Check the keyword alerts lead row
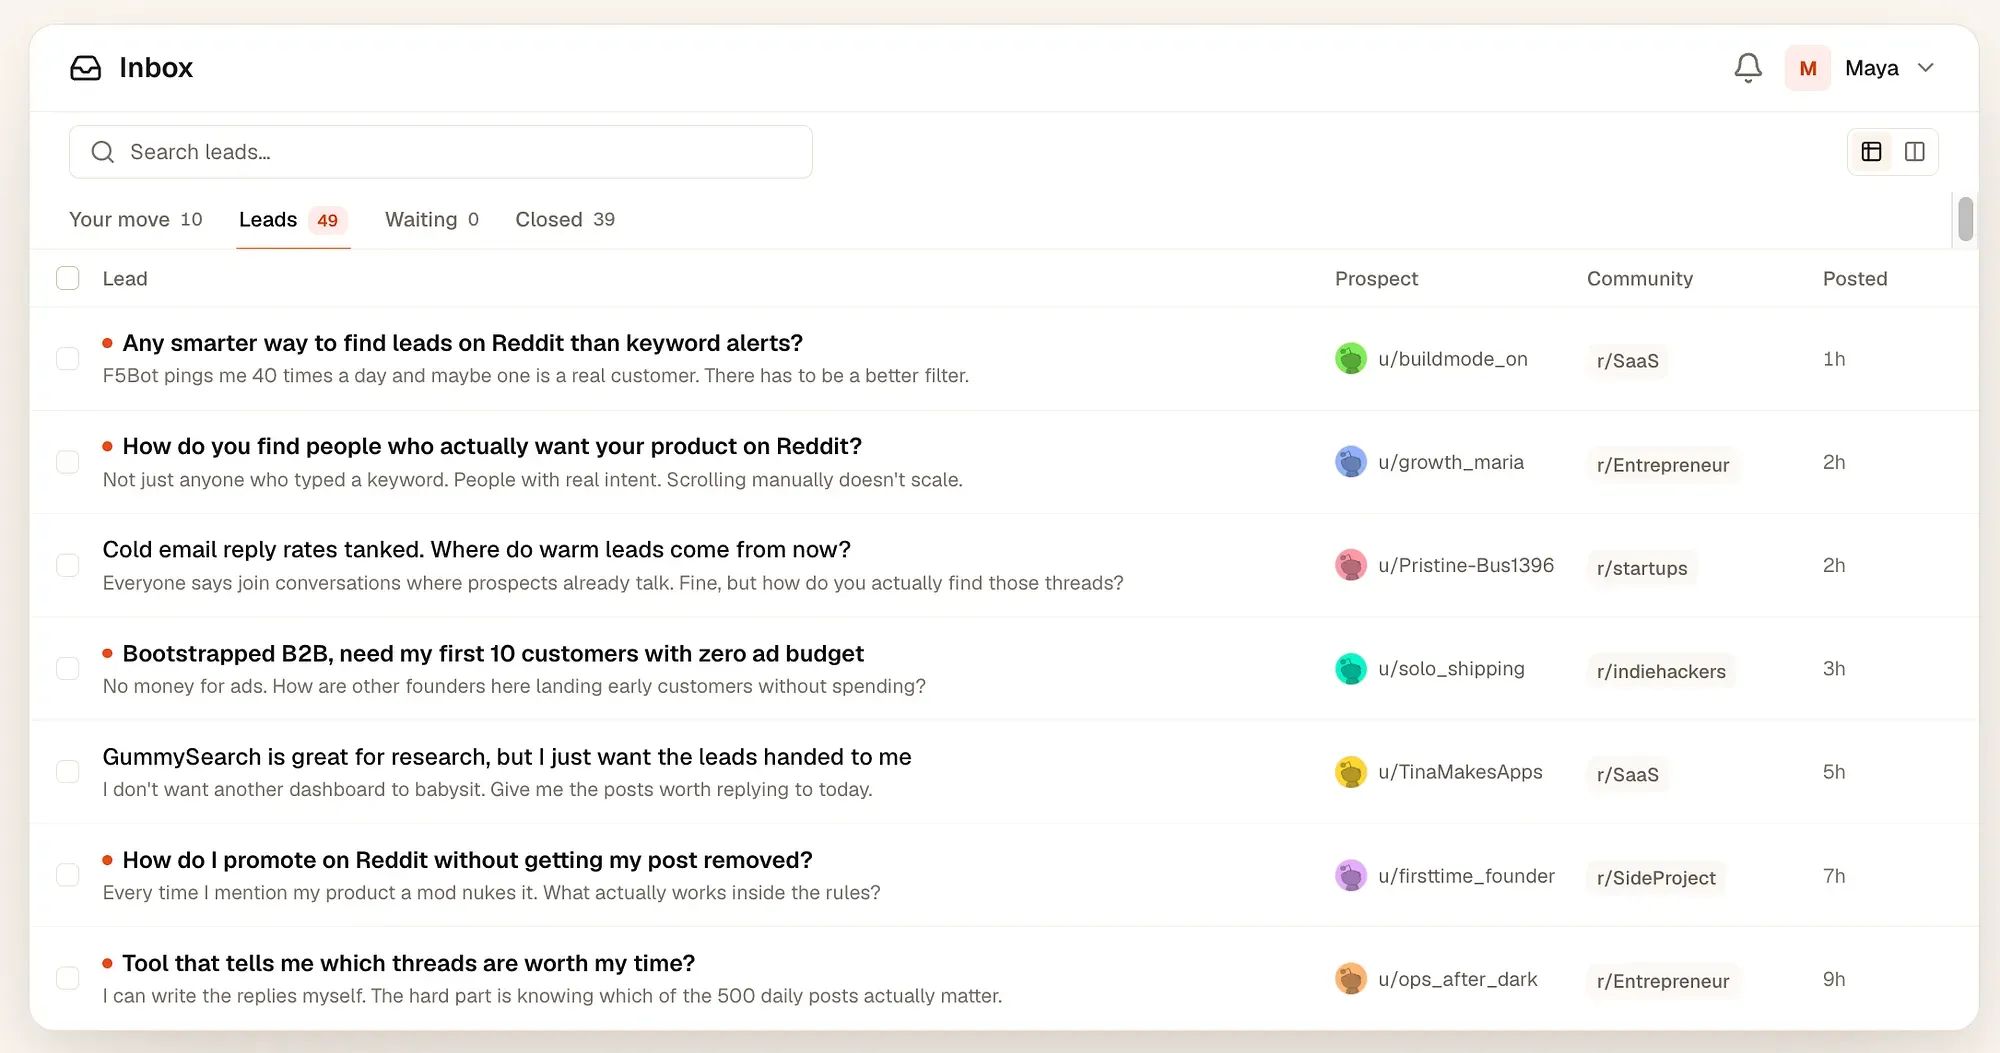The height and width of the screenshot is (1053, 2000). click(x=68, y=359)
